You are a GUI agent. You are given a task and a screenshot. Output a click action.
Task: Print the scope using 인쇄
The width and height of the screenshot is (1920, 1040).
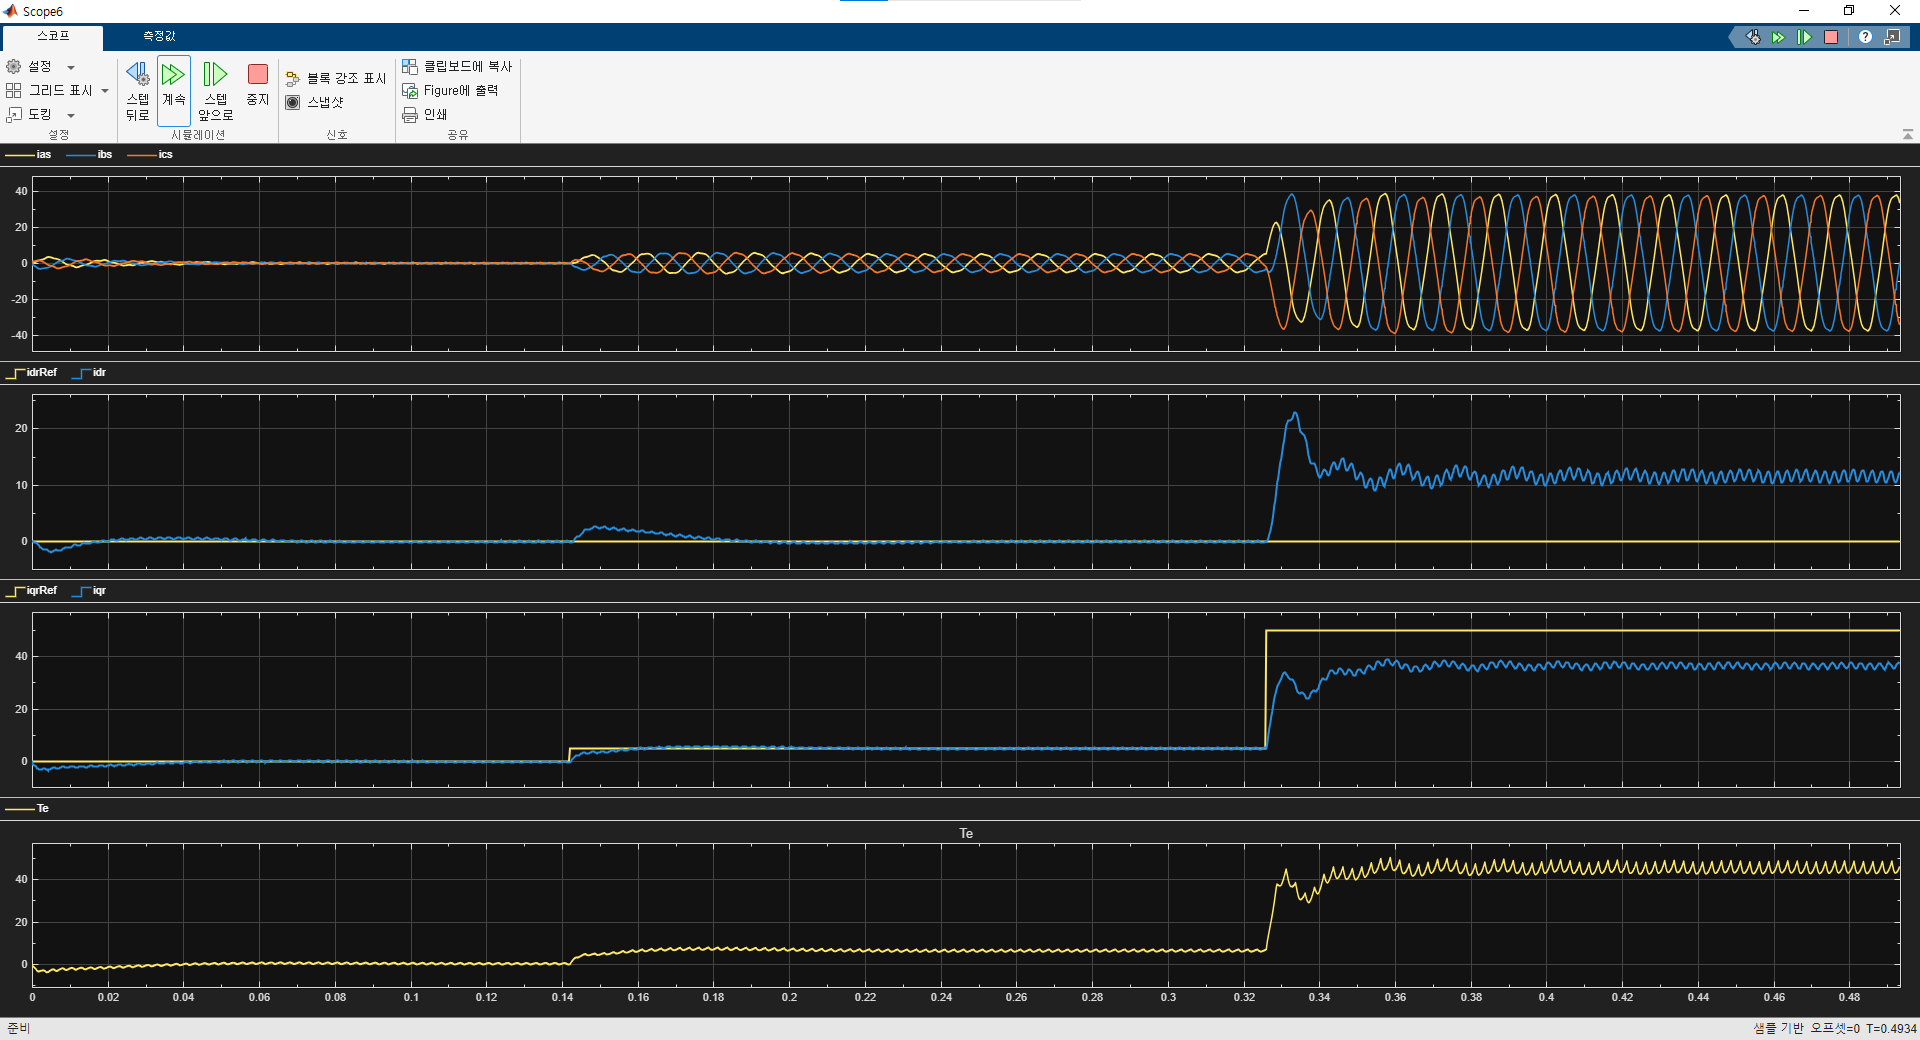pos(424,115)
